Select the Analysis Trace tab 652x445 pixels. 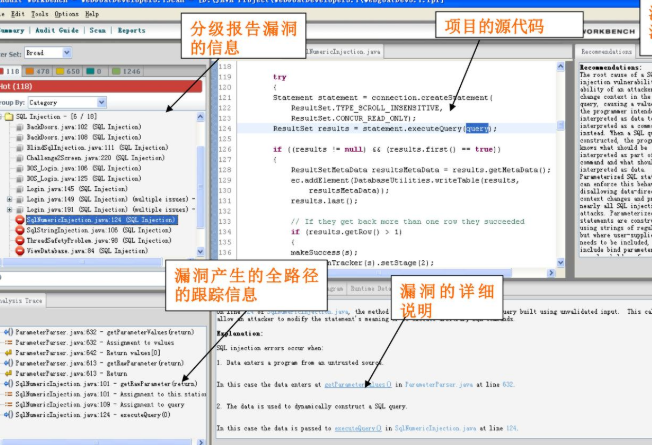point(22,300)
